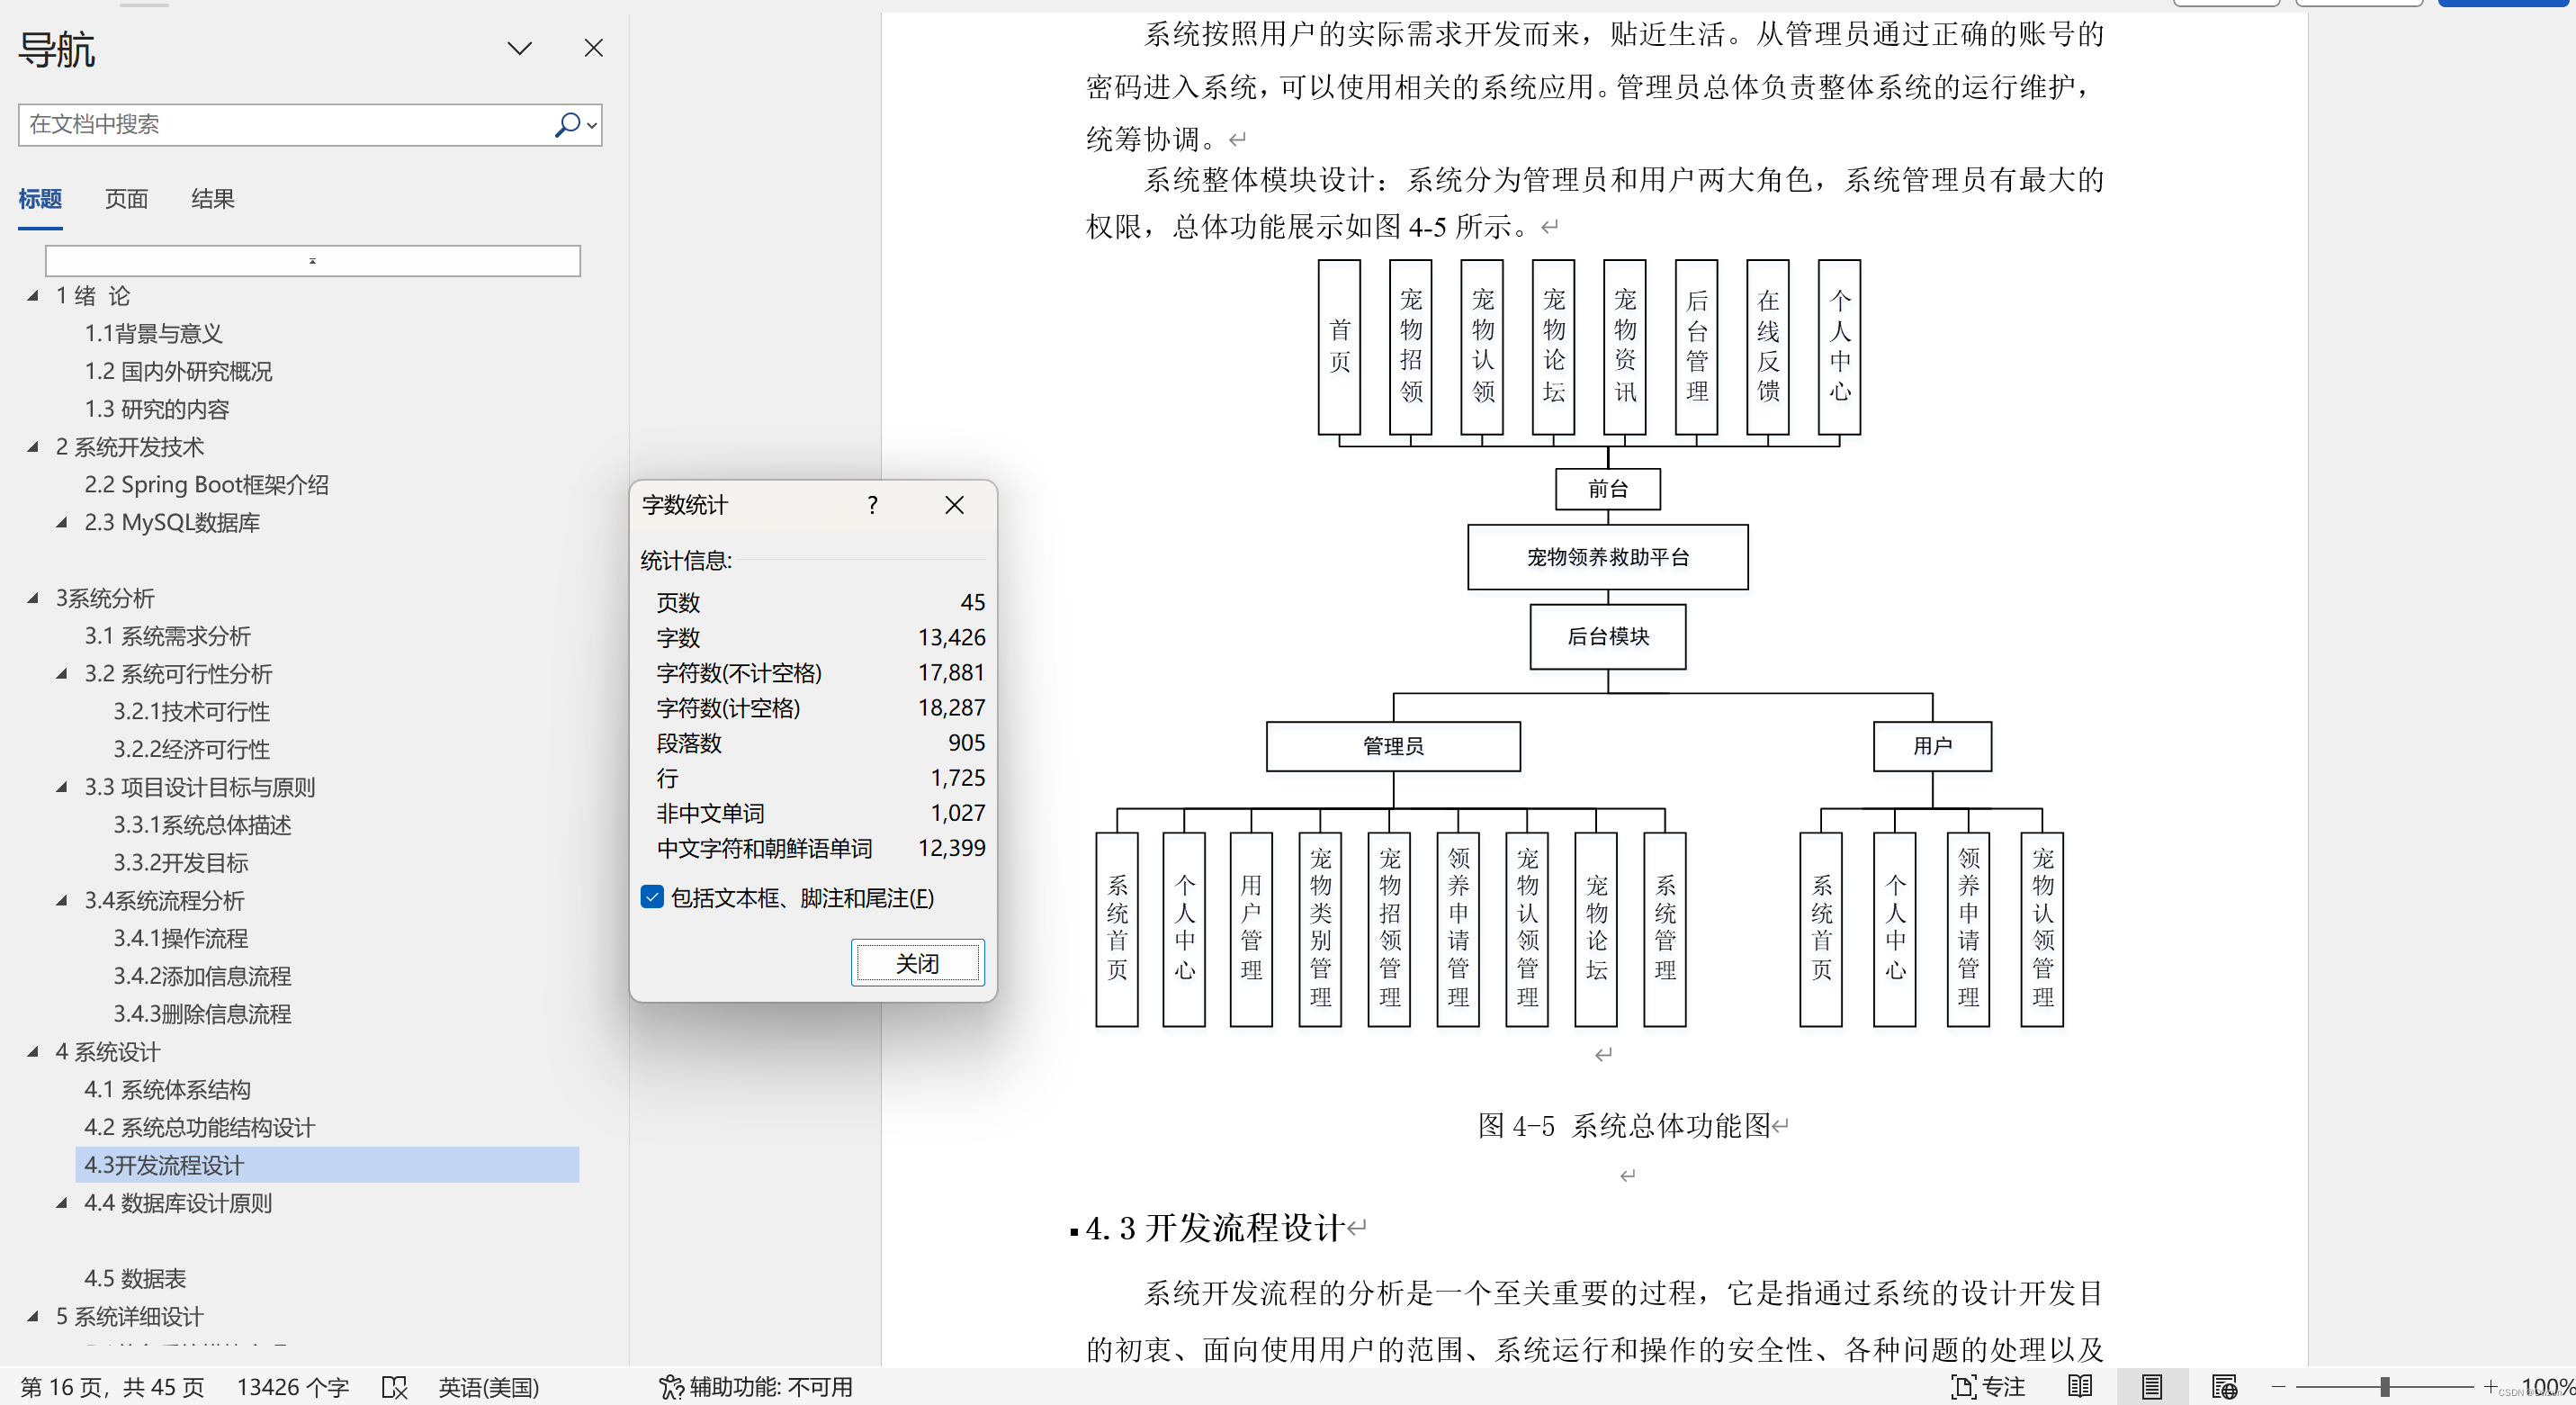Switch to the 页面 tab
The image size is (2576, 1405).
pos(126,199)
